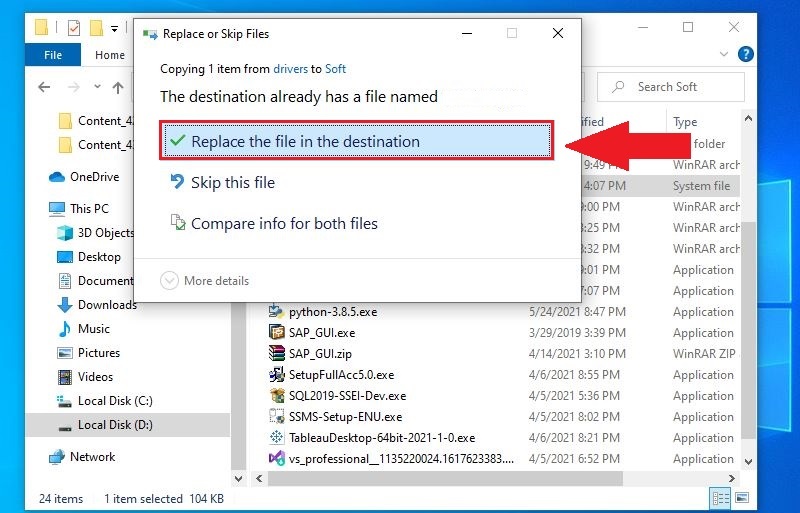The image size is (800, 513).
Task: Click the SSMS-Setup-ENU.exe file icon
Action: (277, 416)
